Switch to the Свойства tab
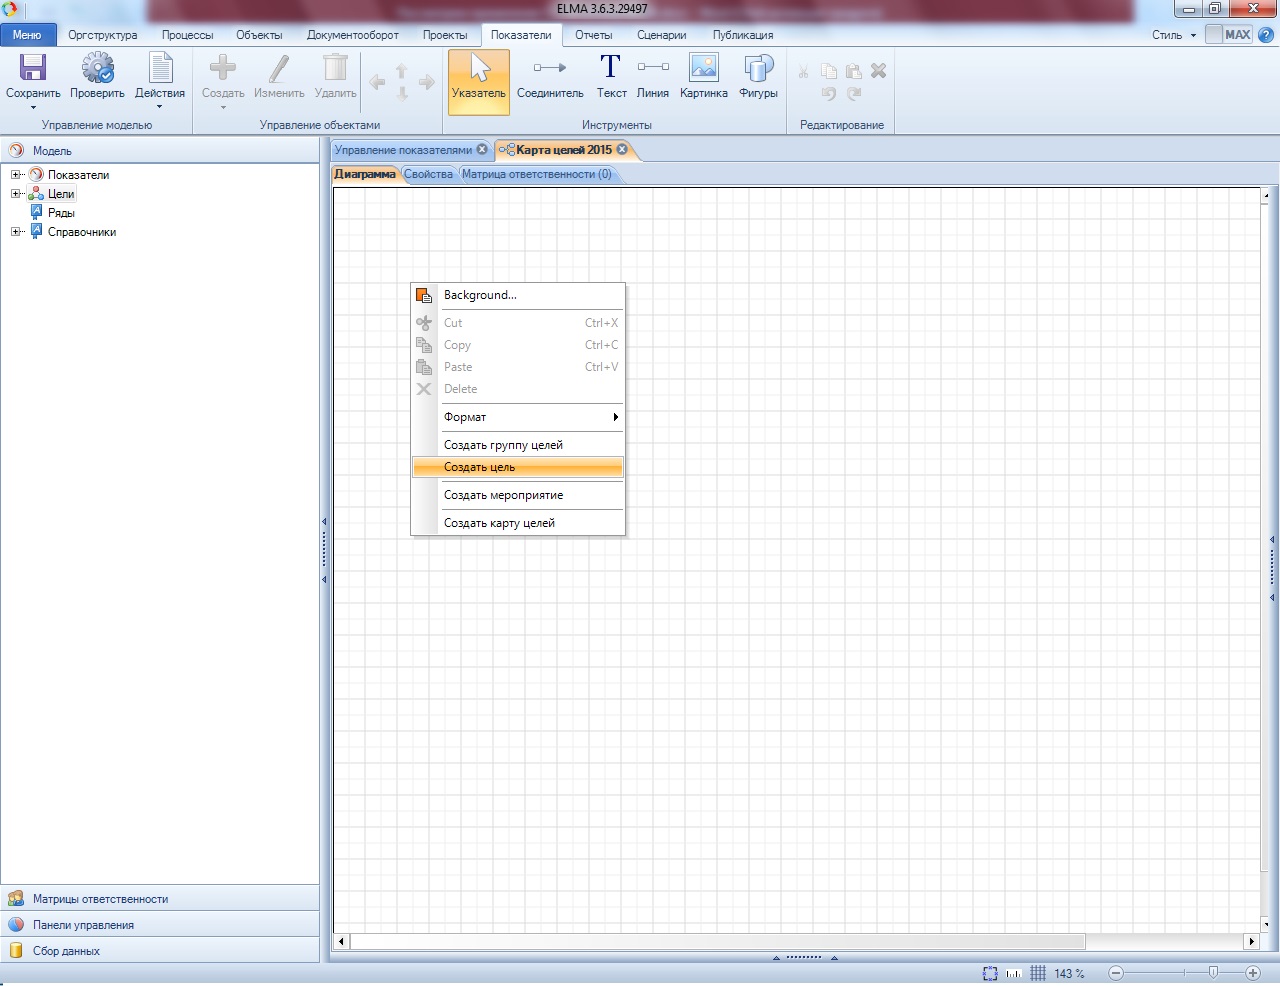The image size is (1280, 986). coord(428,174)
